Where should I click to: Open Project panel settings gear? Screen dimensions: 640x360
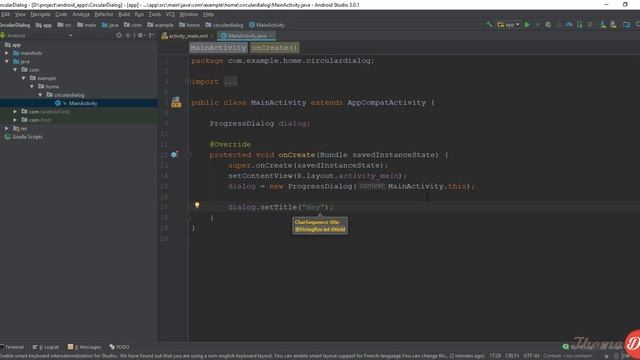coord(140,36)
